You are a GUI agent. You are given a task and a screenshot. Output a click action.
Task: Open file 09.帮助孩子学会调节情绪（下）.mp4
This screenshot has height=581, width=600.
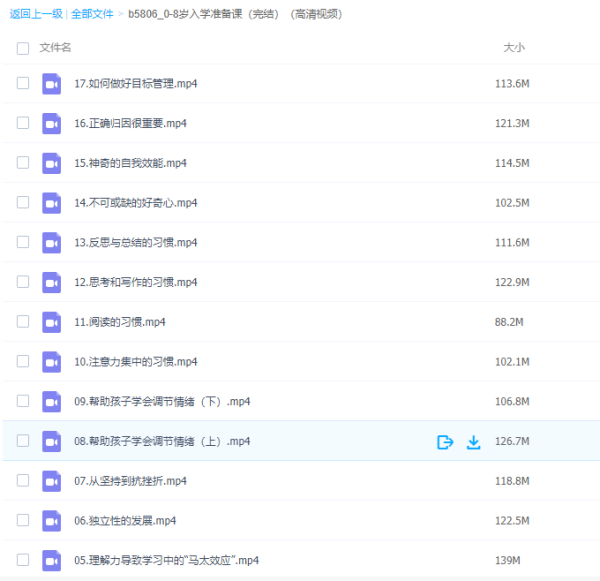point(161,402)
